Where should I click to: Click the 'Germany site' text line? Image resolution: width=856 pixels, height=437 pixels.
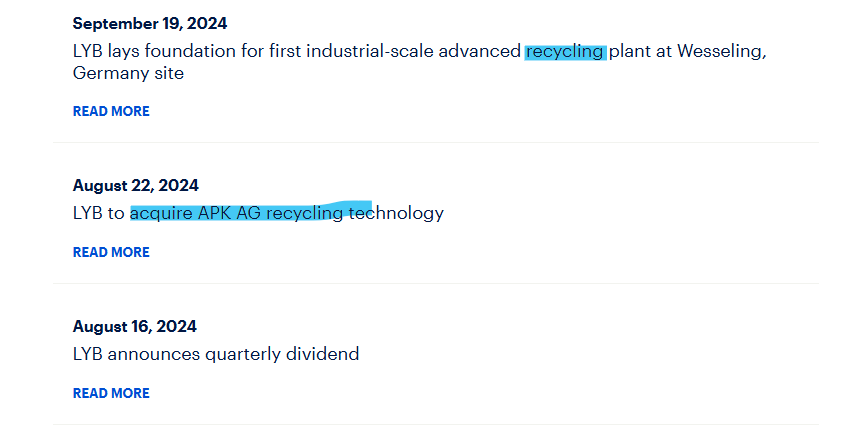(x=128, y=73)
